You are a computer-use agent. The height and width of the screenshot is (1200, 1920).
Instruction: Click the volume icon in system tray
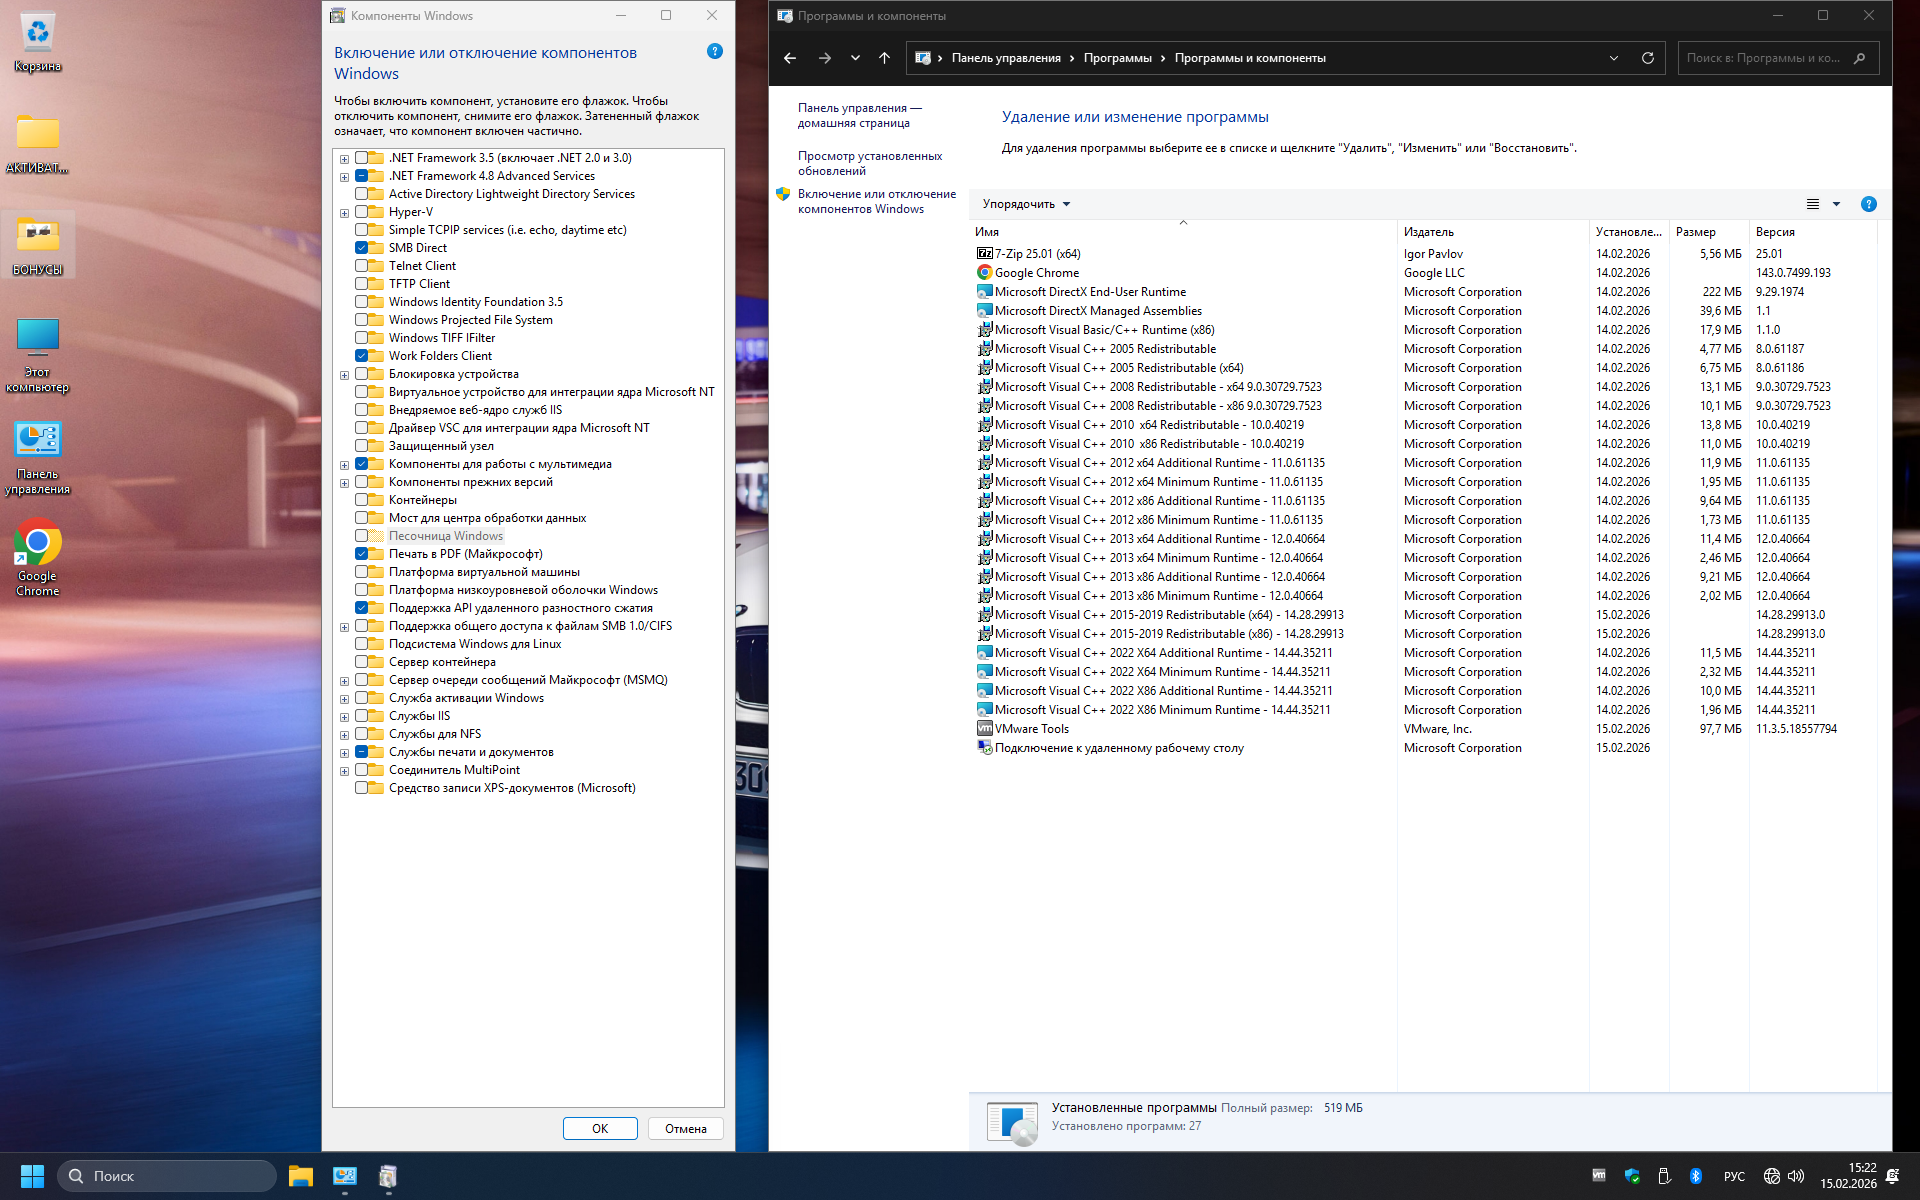coord(1796,1176)
